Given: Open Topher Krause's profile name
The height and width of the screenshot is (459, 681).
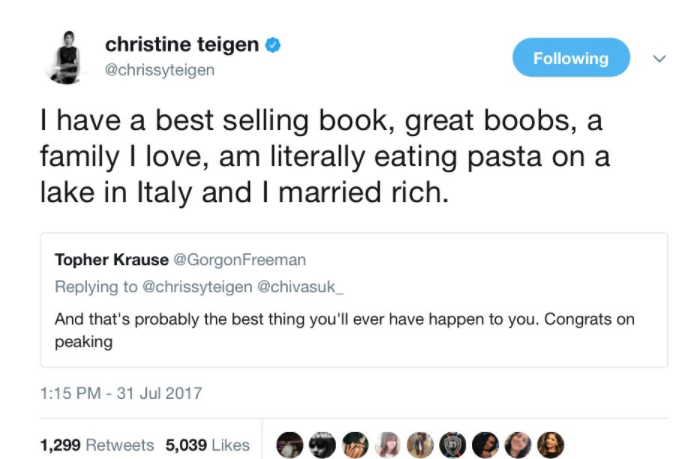Looking at the screenshot, I should [112, 260].
